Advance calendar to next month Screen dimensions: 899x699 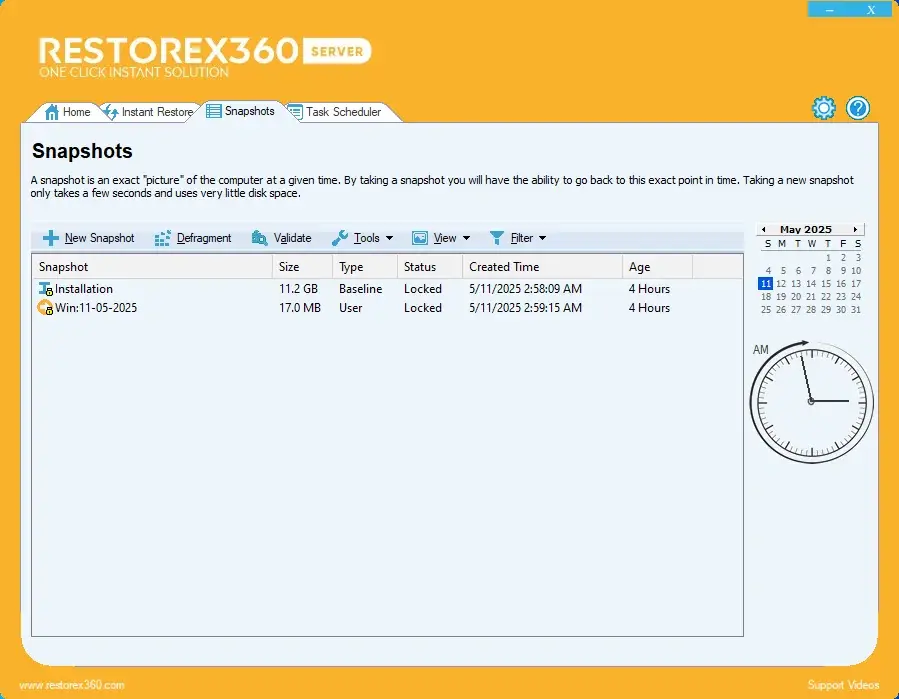[x=855, y=230]
